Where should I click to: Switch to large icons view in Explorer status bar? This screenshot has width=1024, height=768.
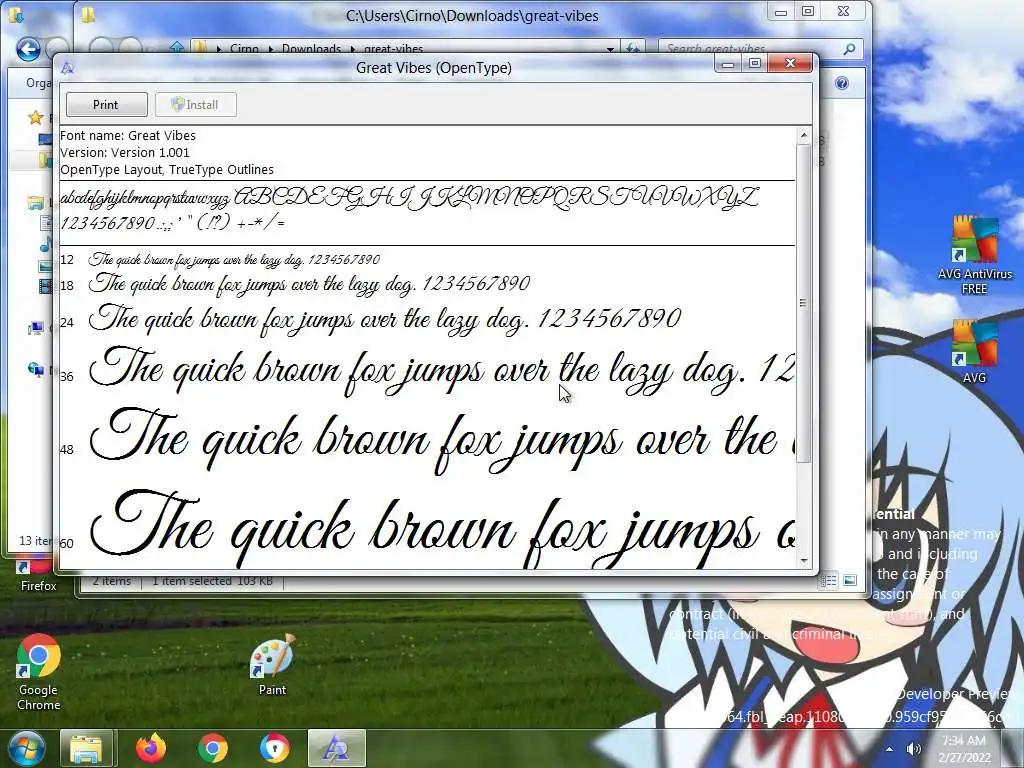click(x=850, y=580)
